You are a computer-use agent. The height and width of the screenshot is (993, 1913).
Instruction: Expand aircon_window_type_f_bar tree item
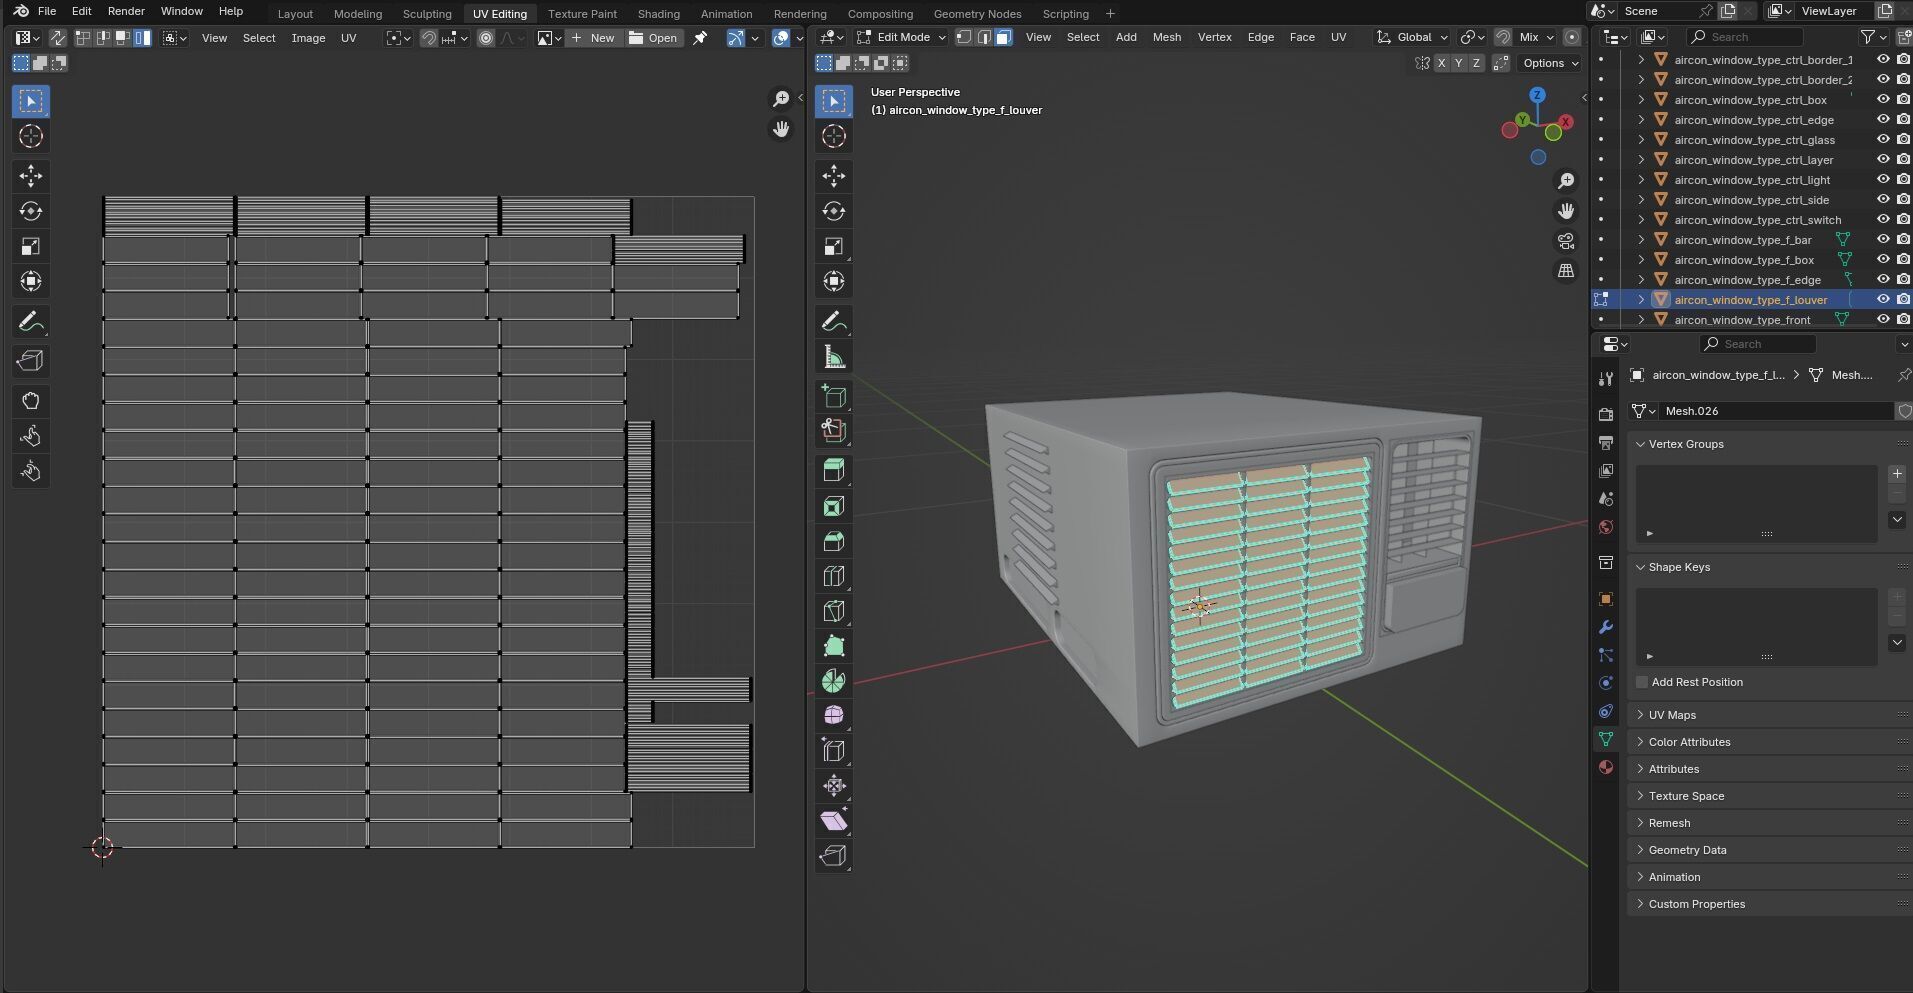coord(1641,240)
